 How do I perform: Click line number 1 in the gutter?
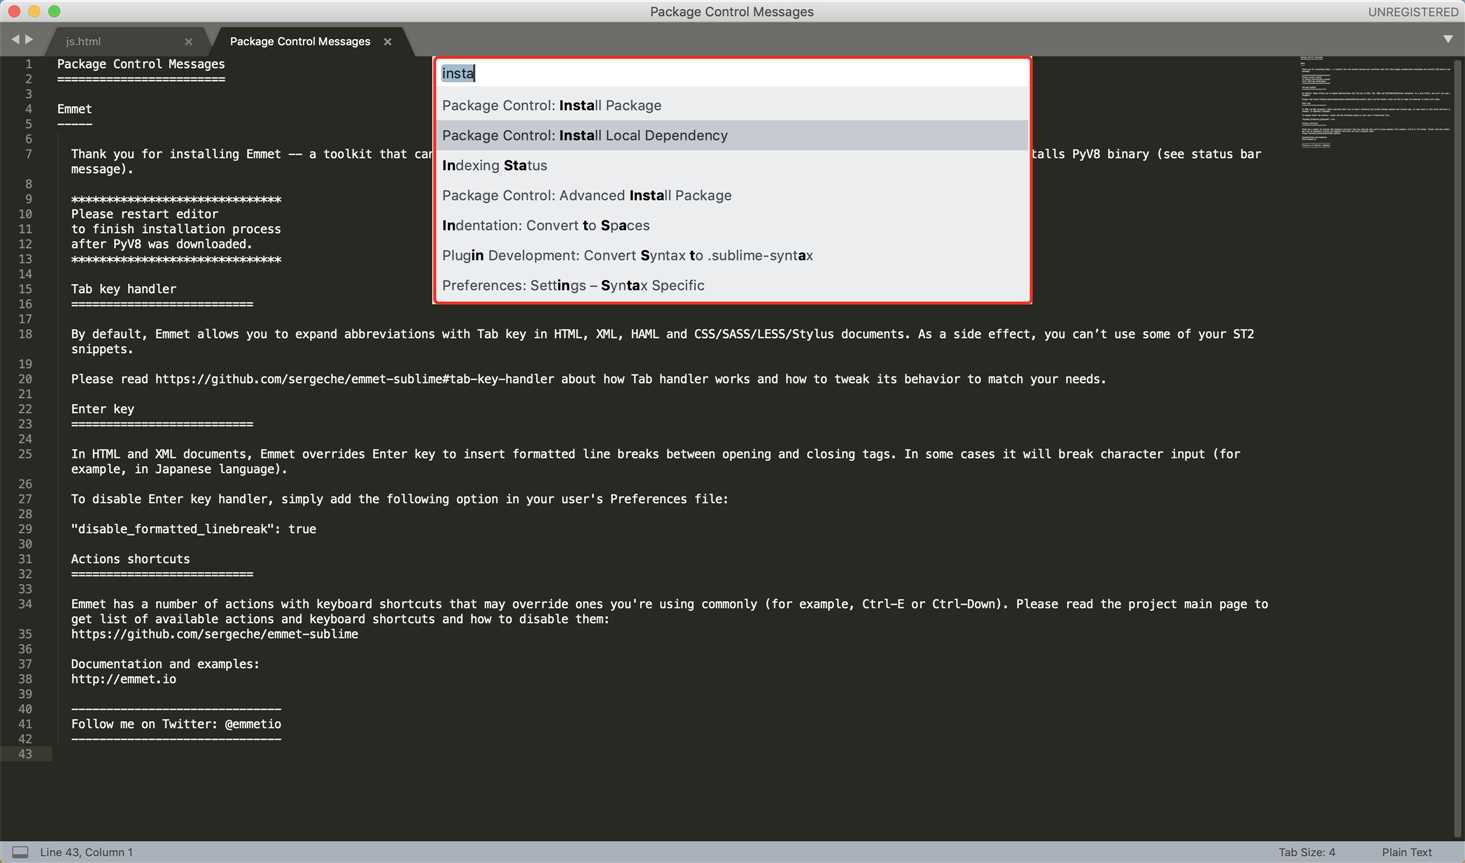[x=28, y=64]
